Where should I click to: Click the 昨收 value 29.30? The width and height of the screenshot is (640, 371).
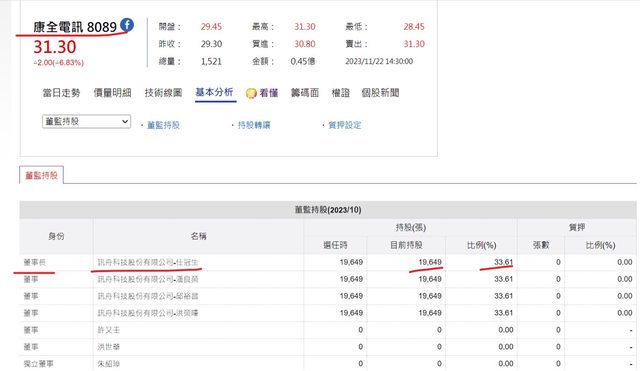pyautogui.click(x=211, y=44)
